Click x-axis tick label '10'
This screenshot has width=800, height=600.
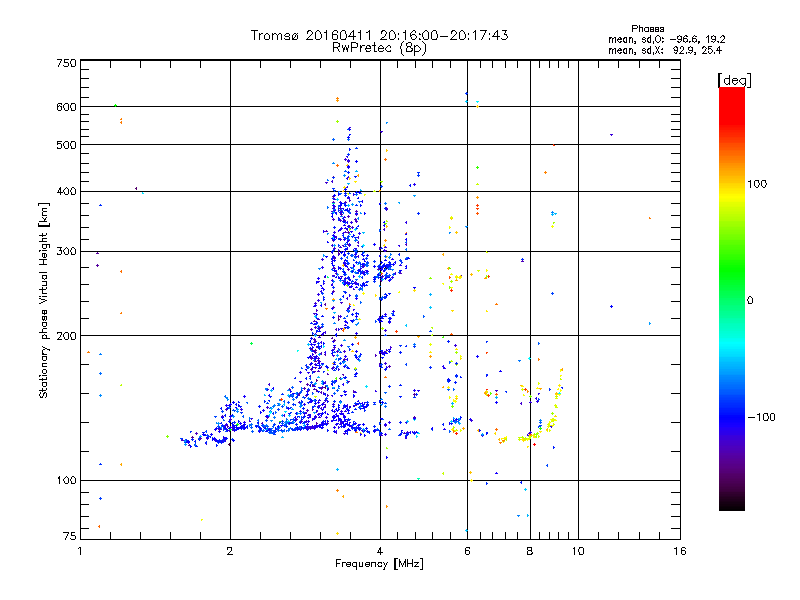click(578, 551)
